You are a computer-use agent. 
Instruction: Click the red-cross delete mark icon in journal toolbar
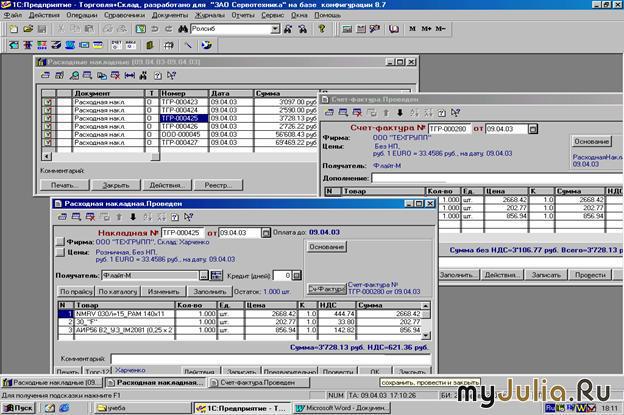(x=115, y=75)
